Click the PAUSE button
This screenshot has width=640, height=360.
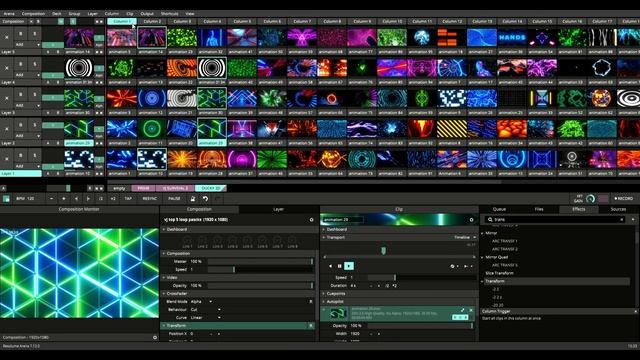(x=174, y=199)
